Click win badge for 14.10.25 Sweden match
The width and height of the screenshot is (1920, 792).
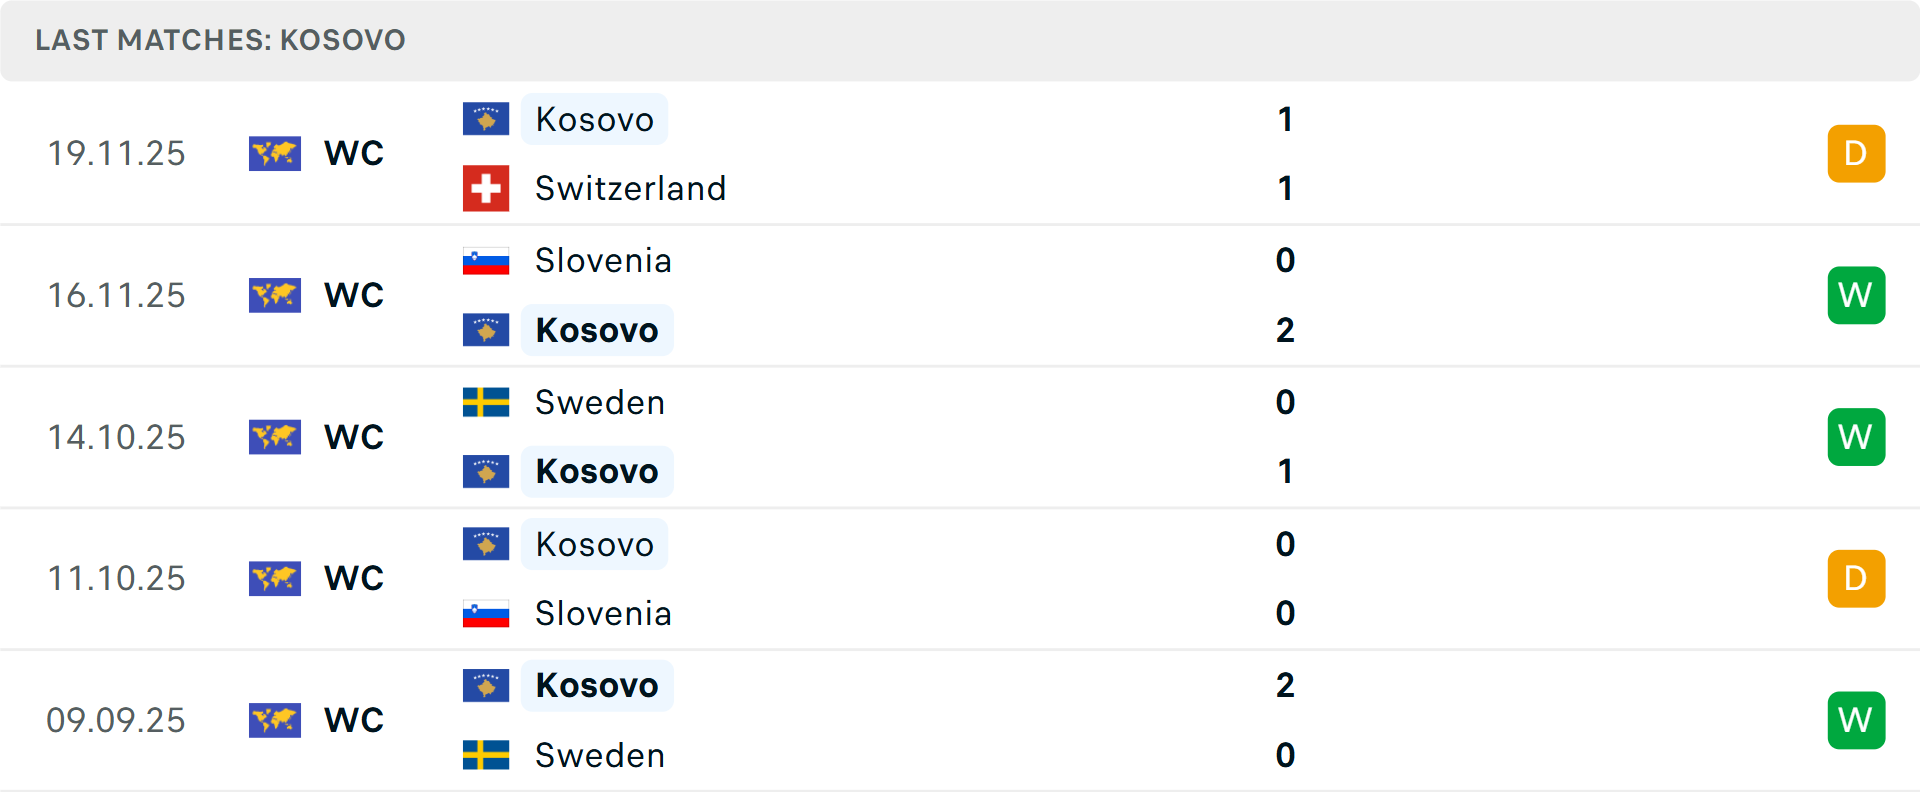(1856, 437)
